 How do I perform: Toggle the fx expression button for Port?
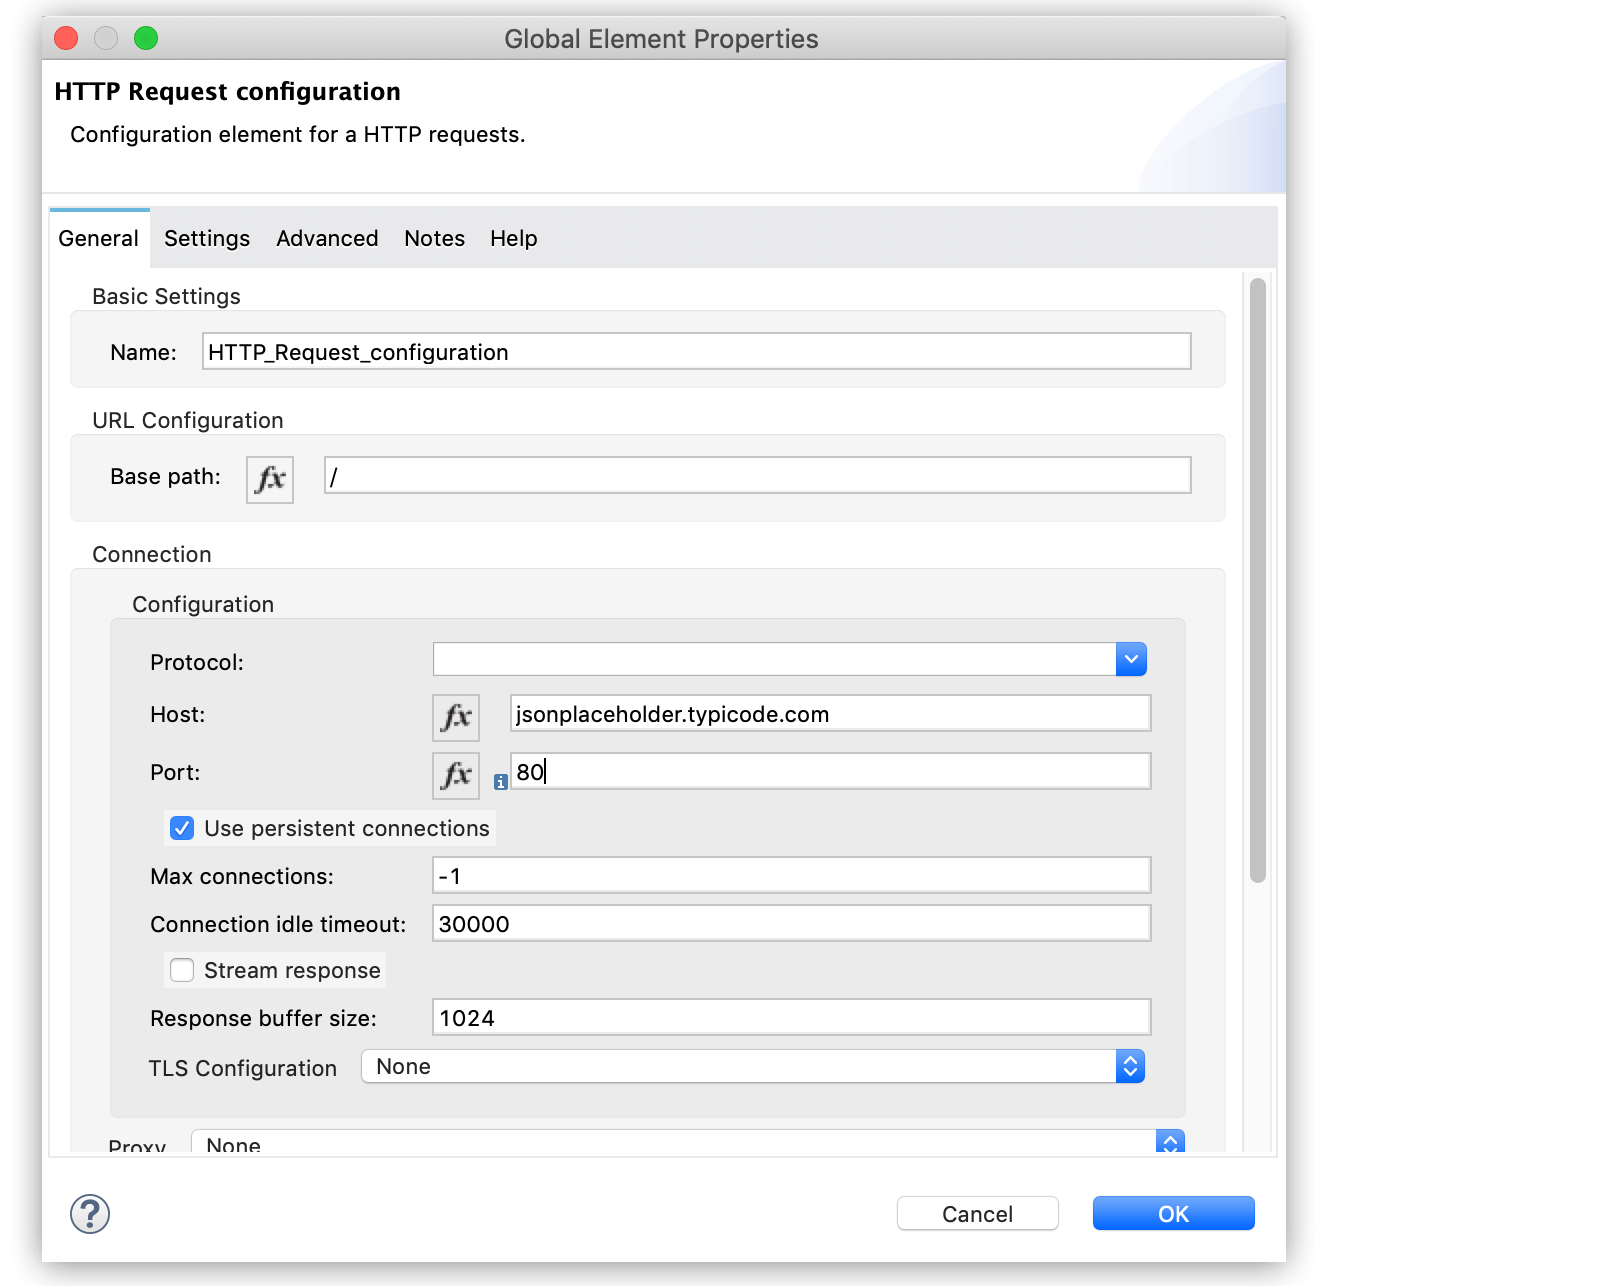click(x=455, y=775)
